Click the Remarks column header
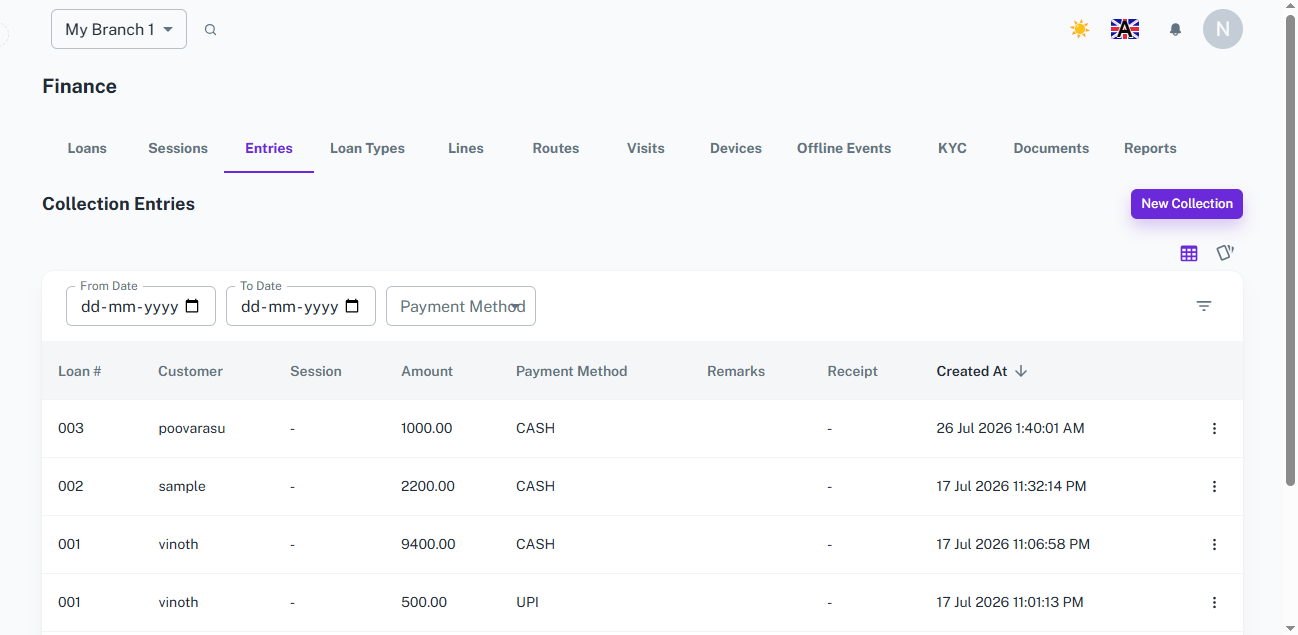Viewport: 1298px width, 635px height. (736, 371)
